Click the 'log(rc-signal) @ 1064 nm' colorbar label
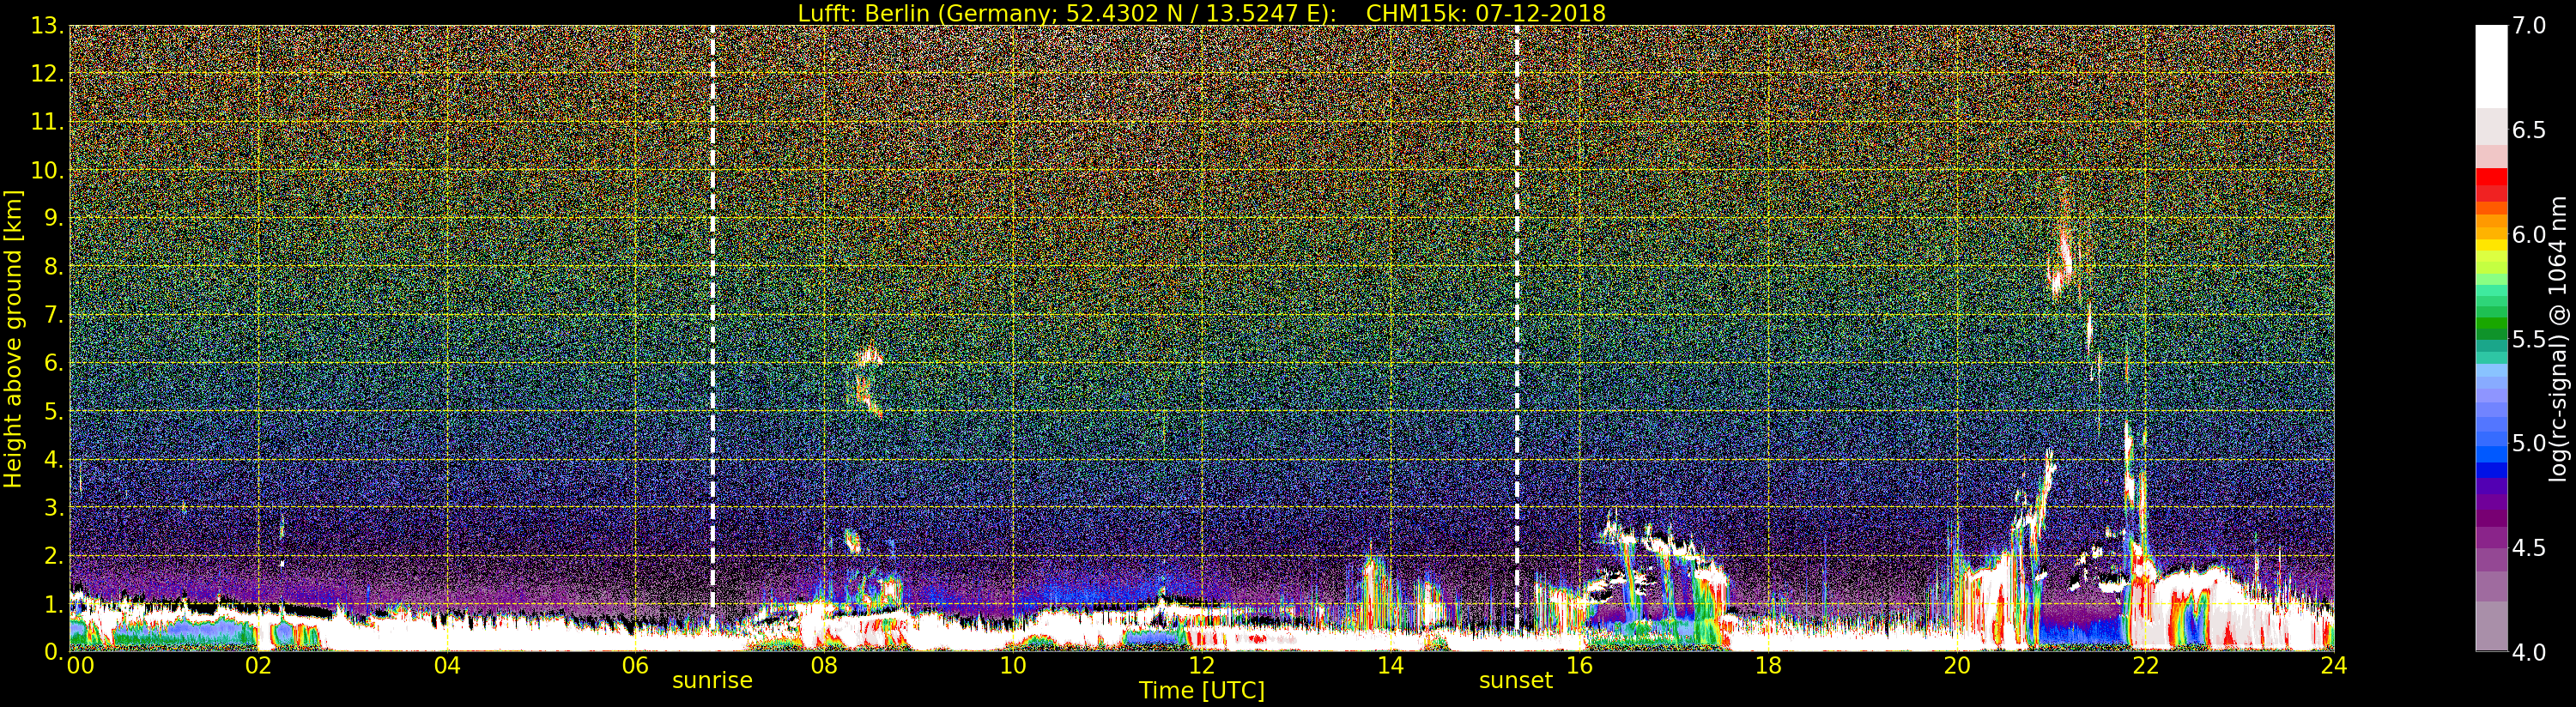The width and height of the screenshot is (2576, 707). pyautogui.click(x=2556, y=339)
